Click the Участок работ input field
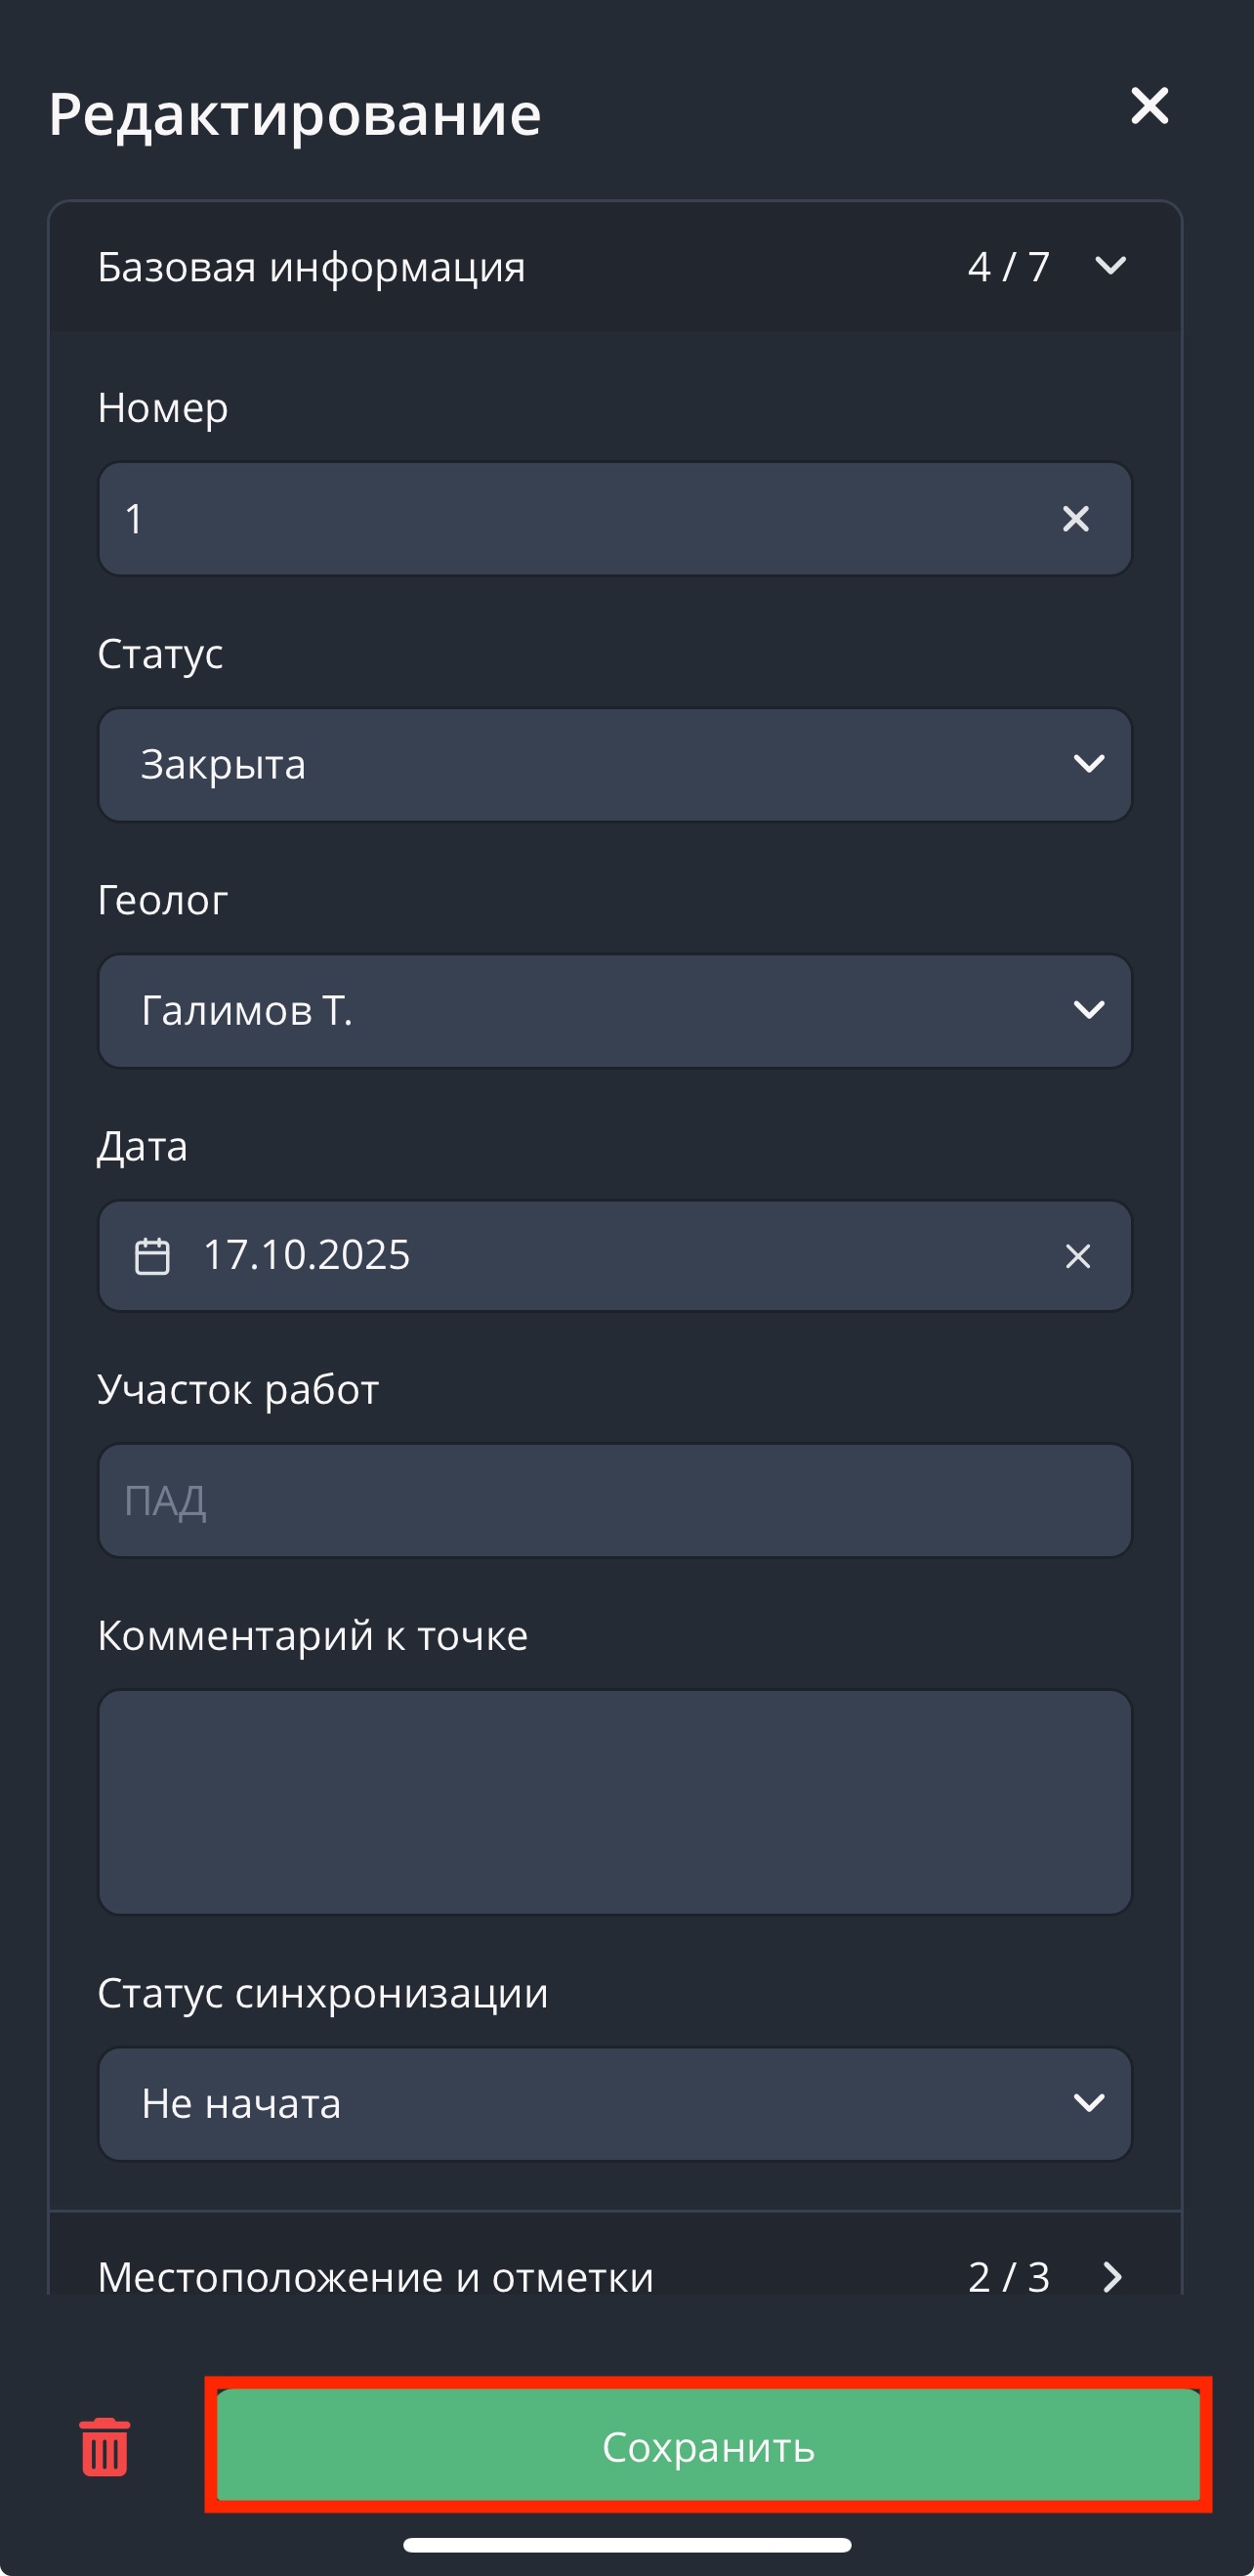 coord(614,1501)
